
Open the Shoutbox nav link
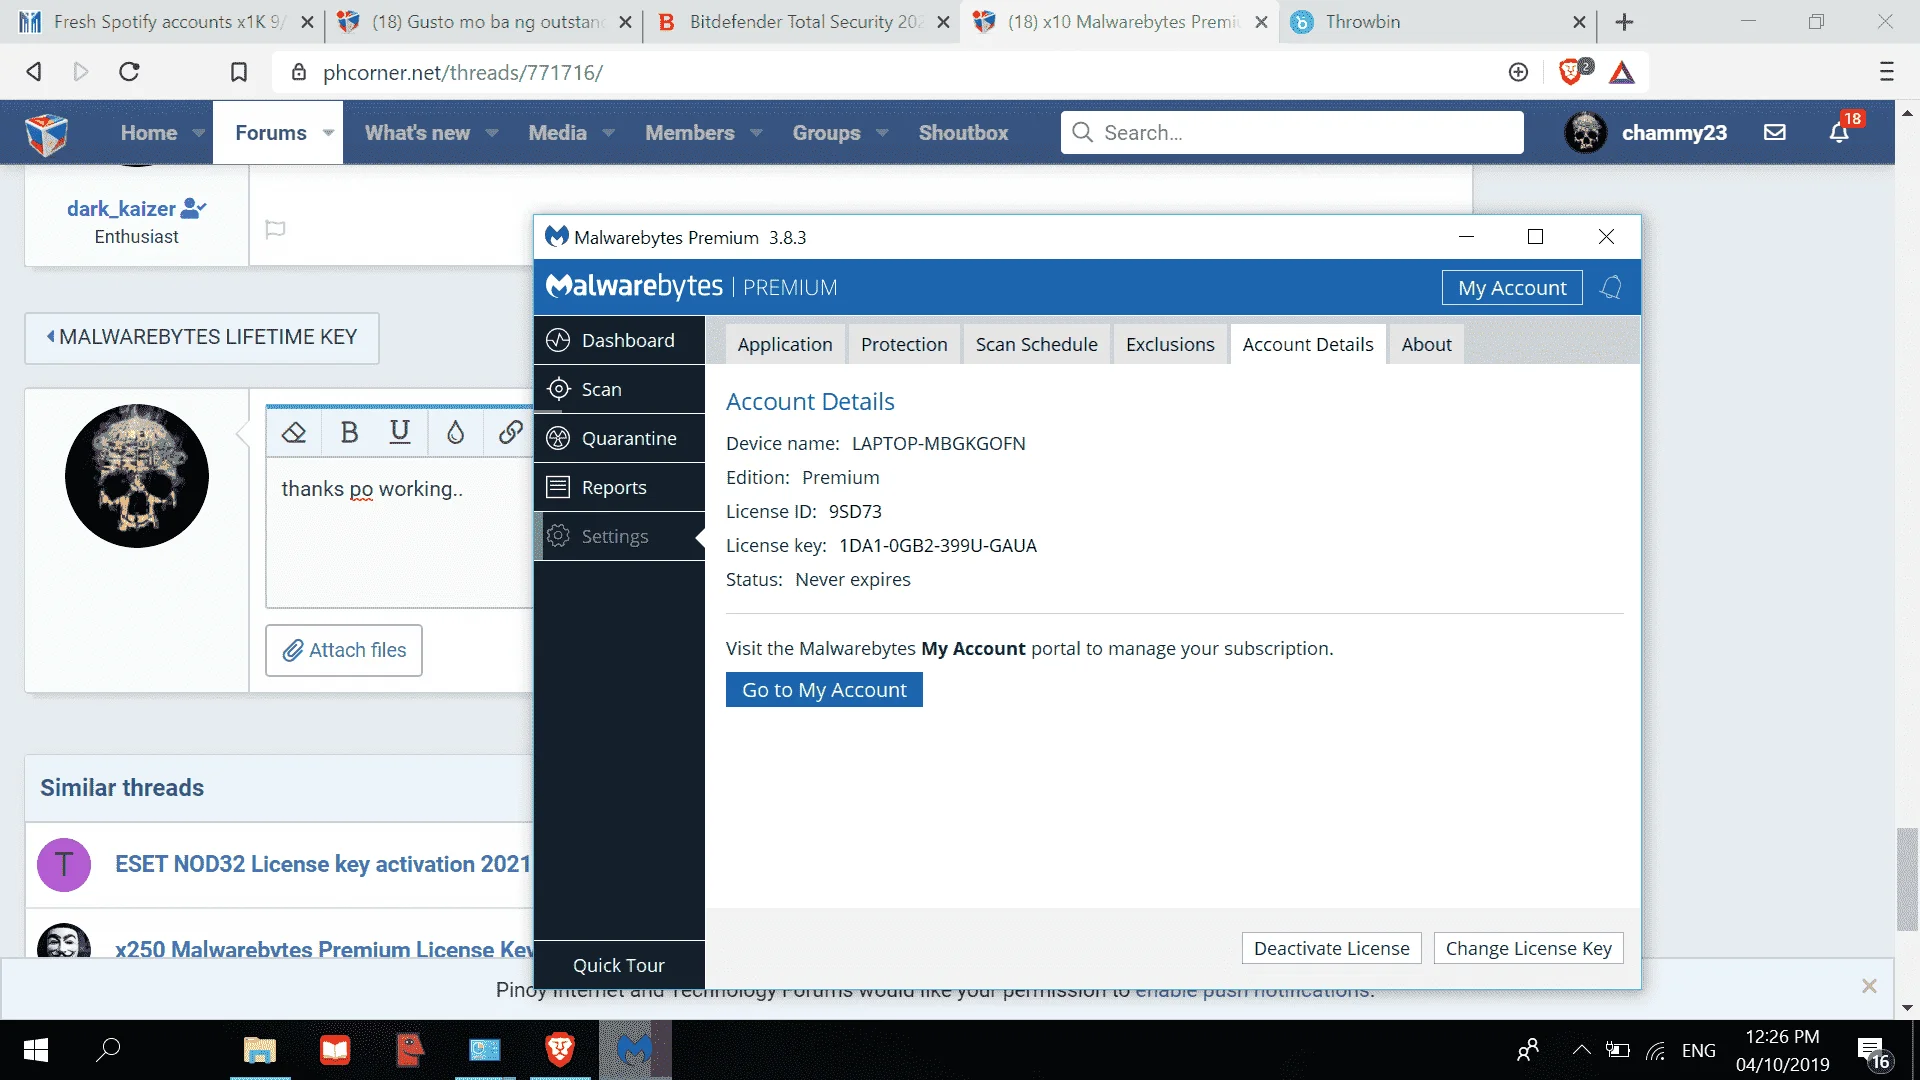pos(963,133)
